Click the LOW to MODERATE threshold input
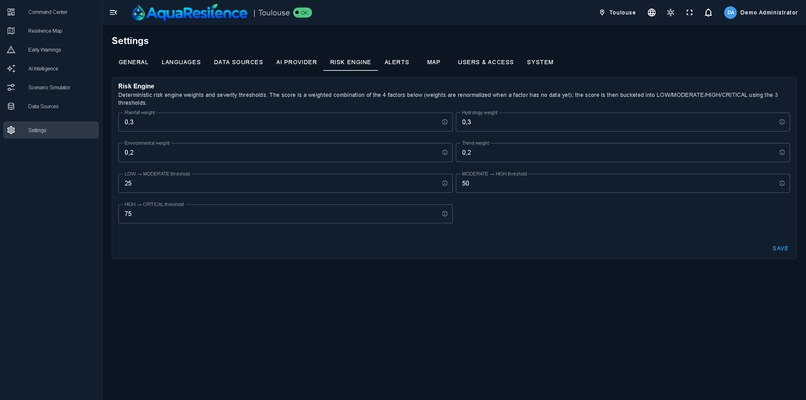This screenshot has width=806, height=400. 285,183
